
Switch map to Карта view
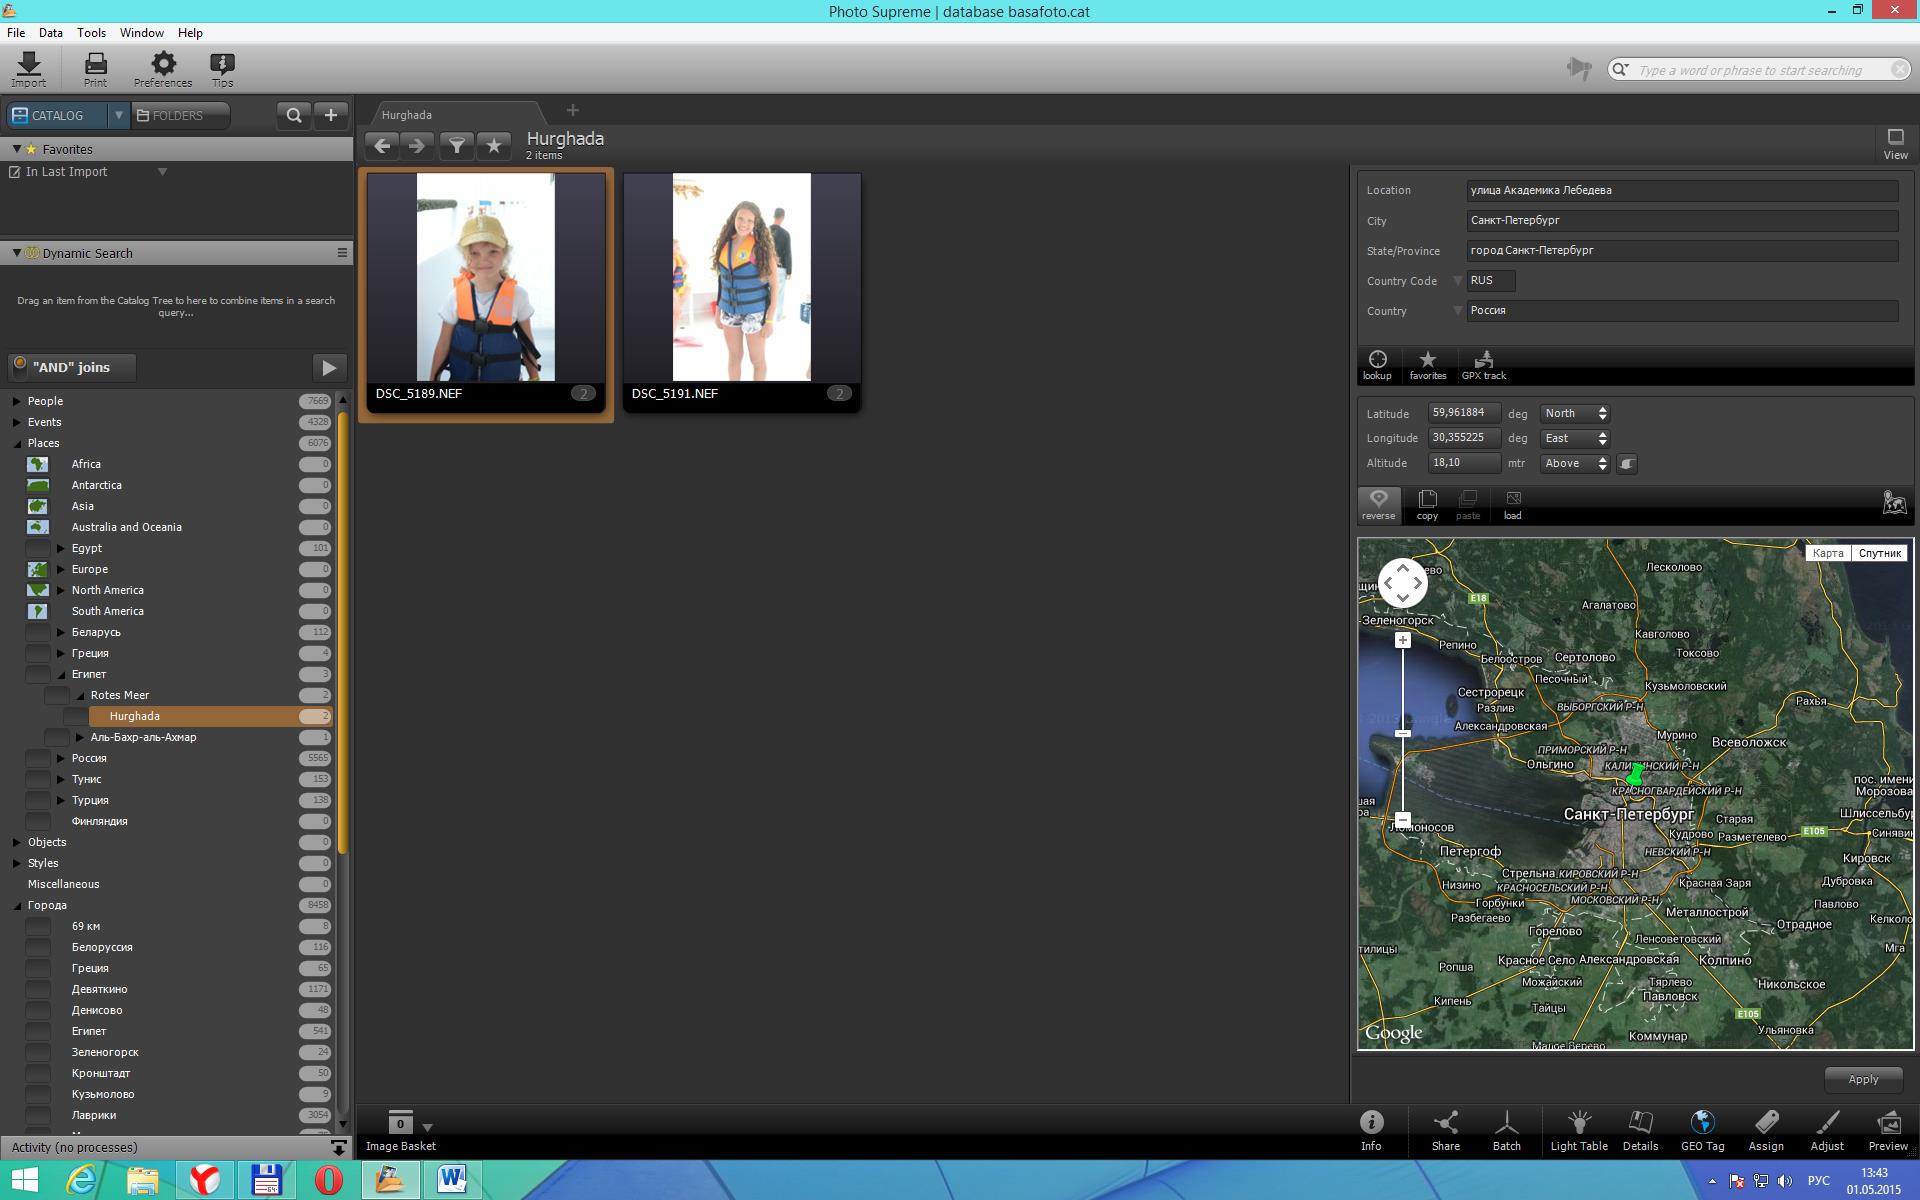pos(1828,553)
